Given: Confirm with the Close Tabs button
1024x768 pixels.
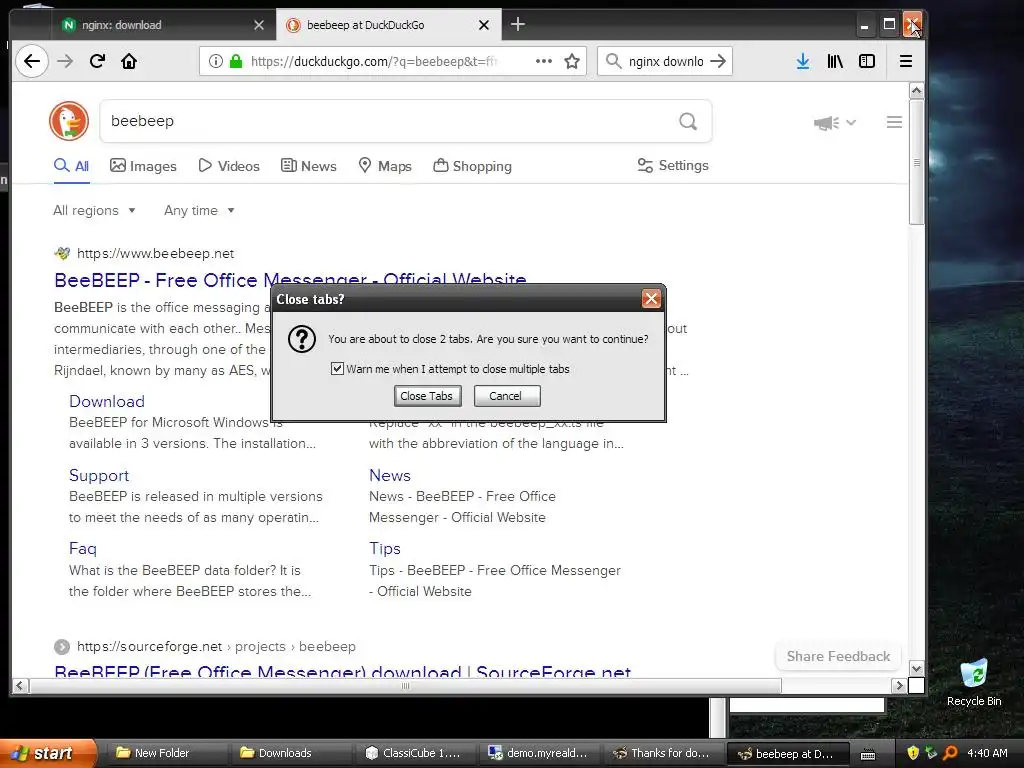Looking at the screenshot, I should (427, 396).
